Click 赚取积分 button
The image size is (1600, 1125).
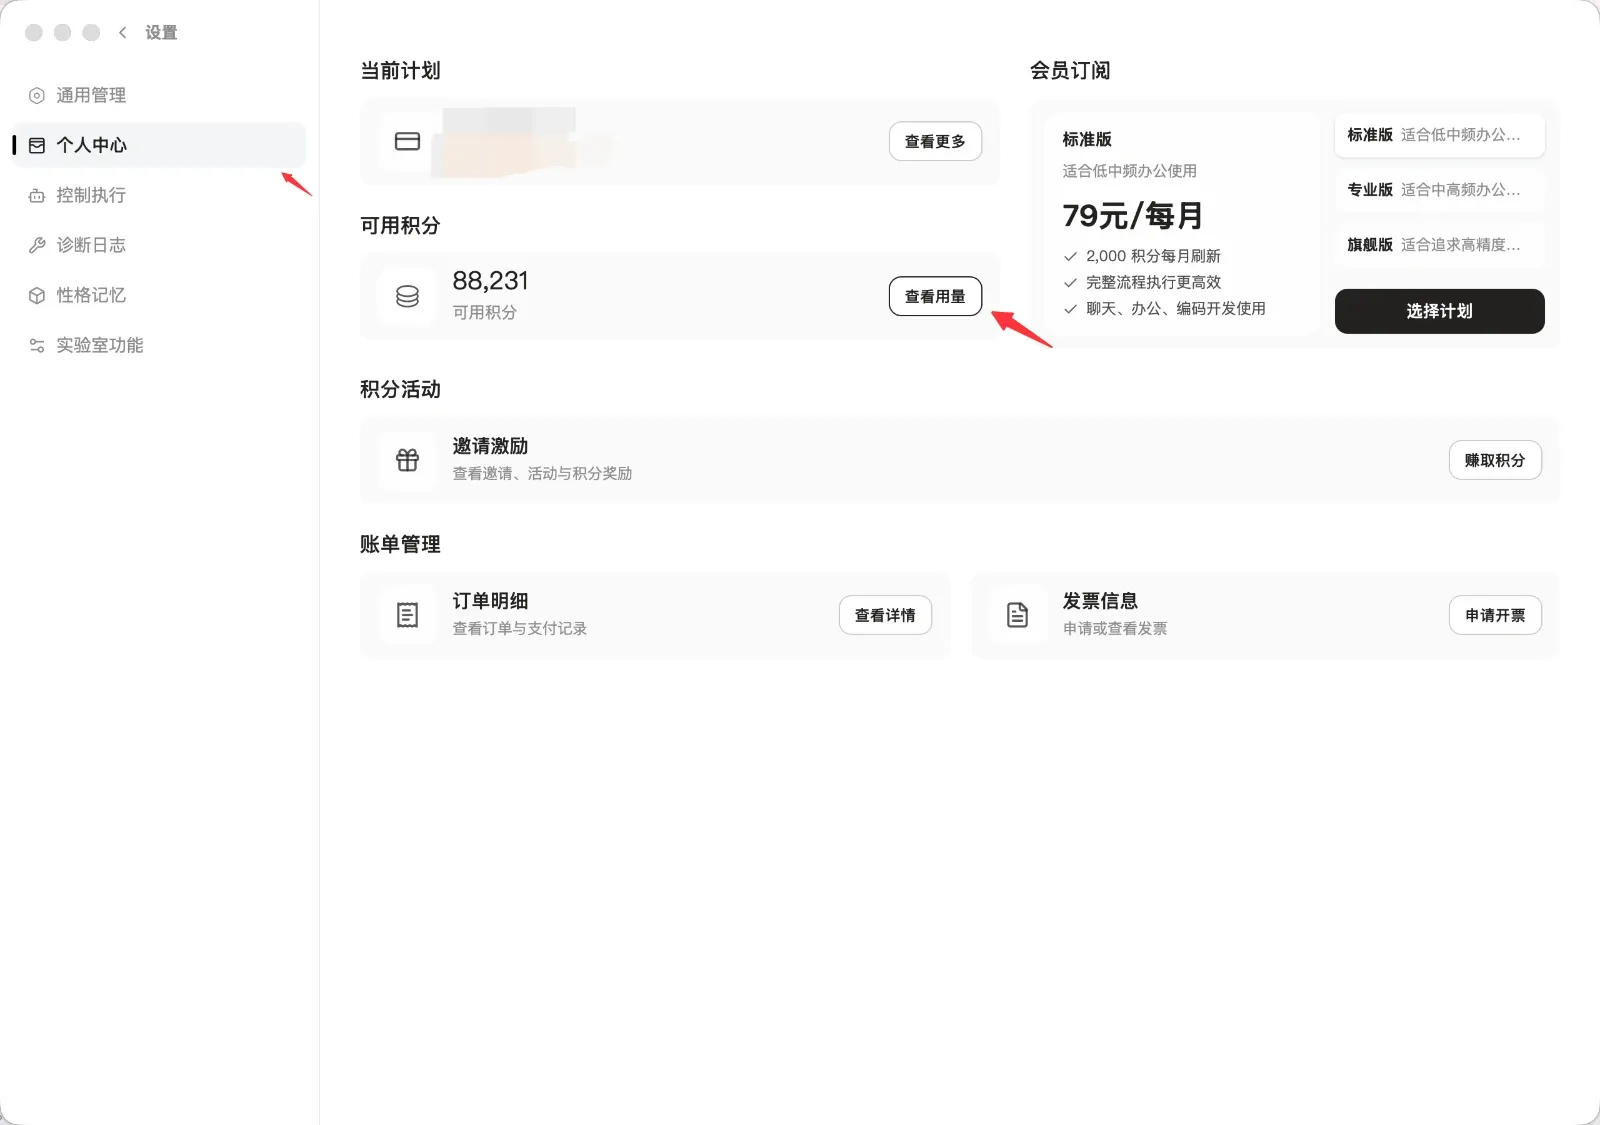click(x=1495, y=460)
